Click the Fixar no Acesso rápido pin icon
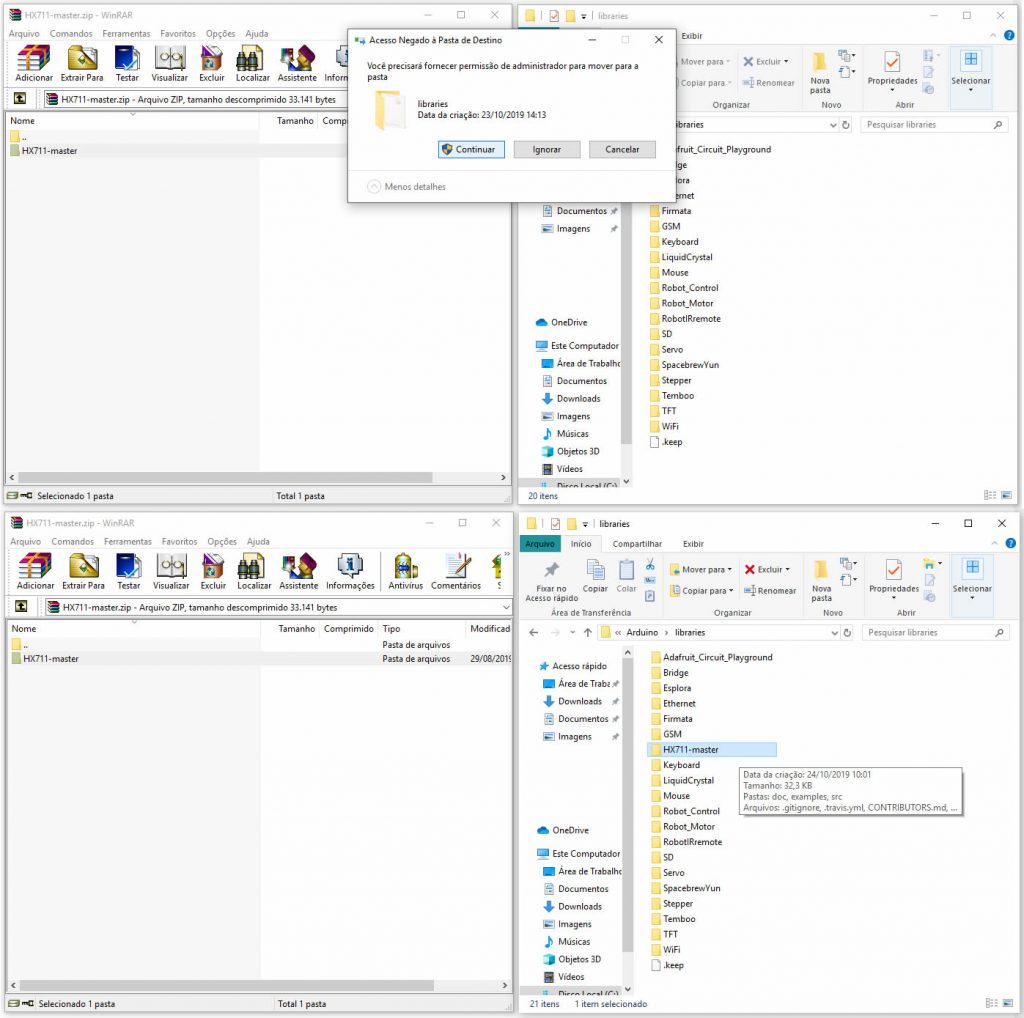Screen dimensions: 1024x1018 pos(552,581)
